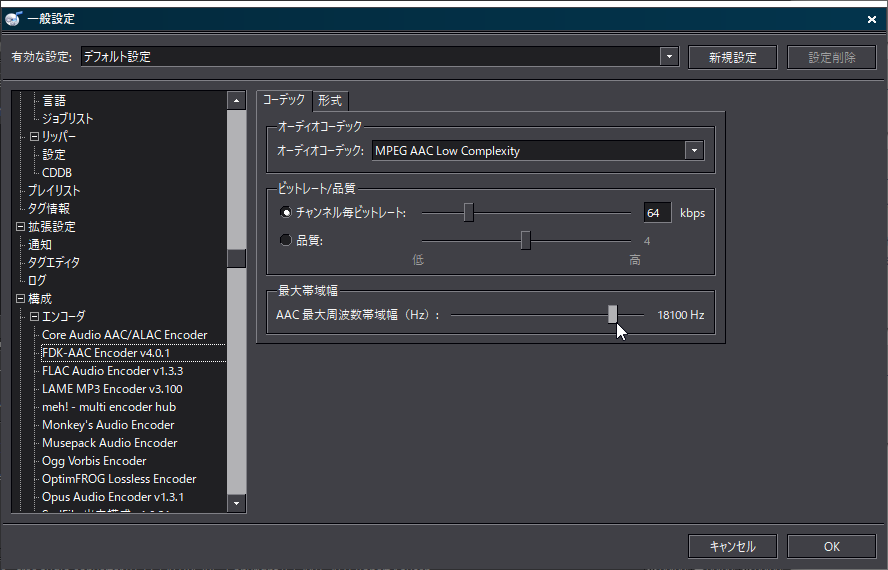
Task: Switch to the 形式 tab
Action: click(x=330, y=101)
